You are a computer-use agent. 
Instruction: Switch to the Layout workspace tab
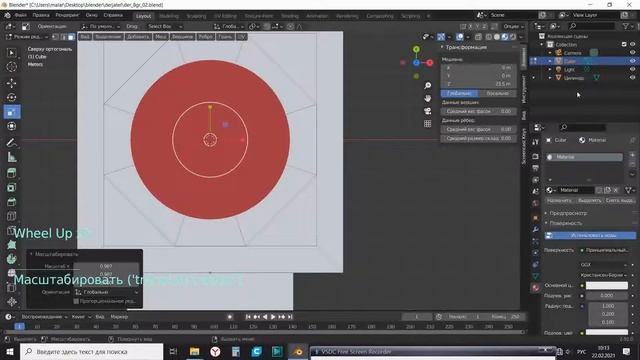coord(143,16)
